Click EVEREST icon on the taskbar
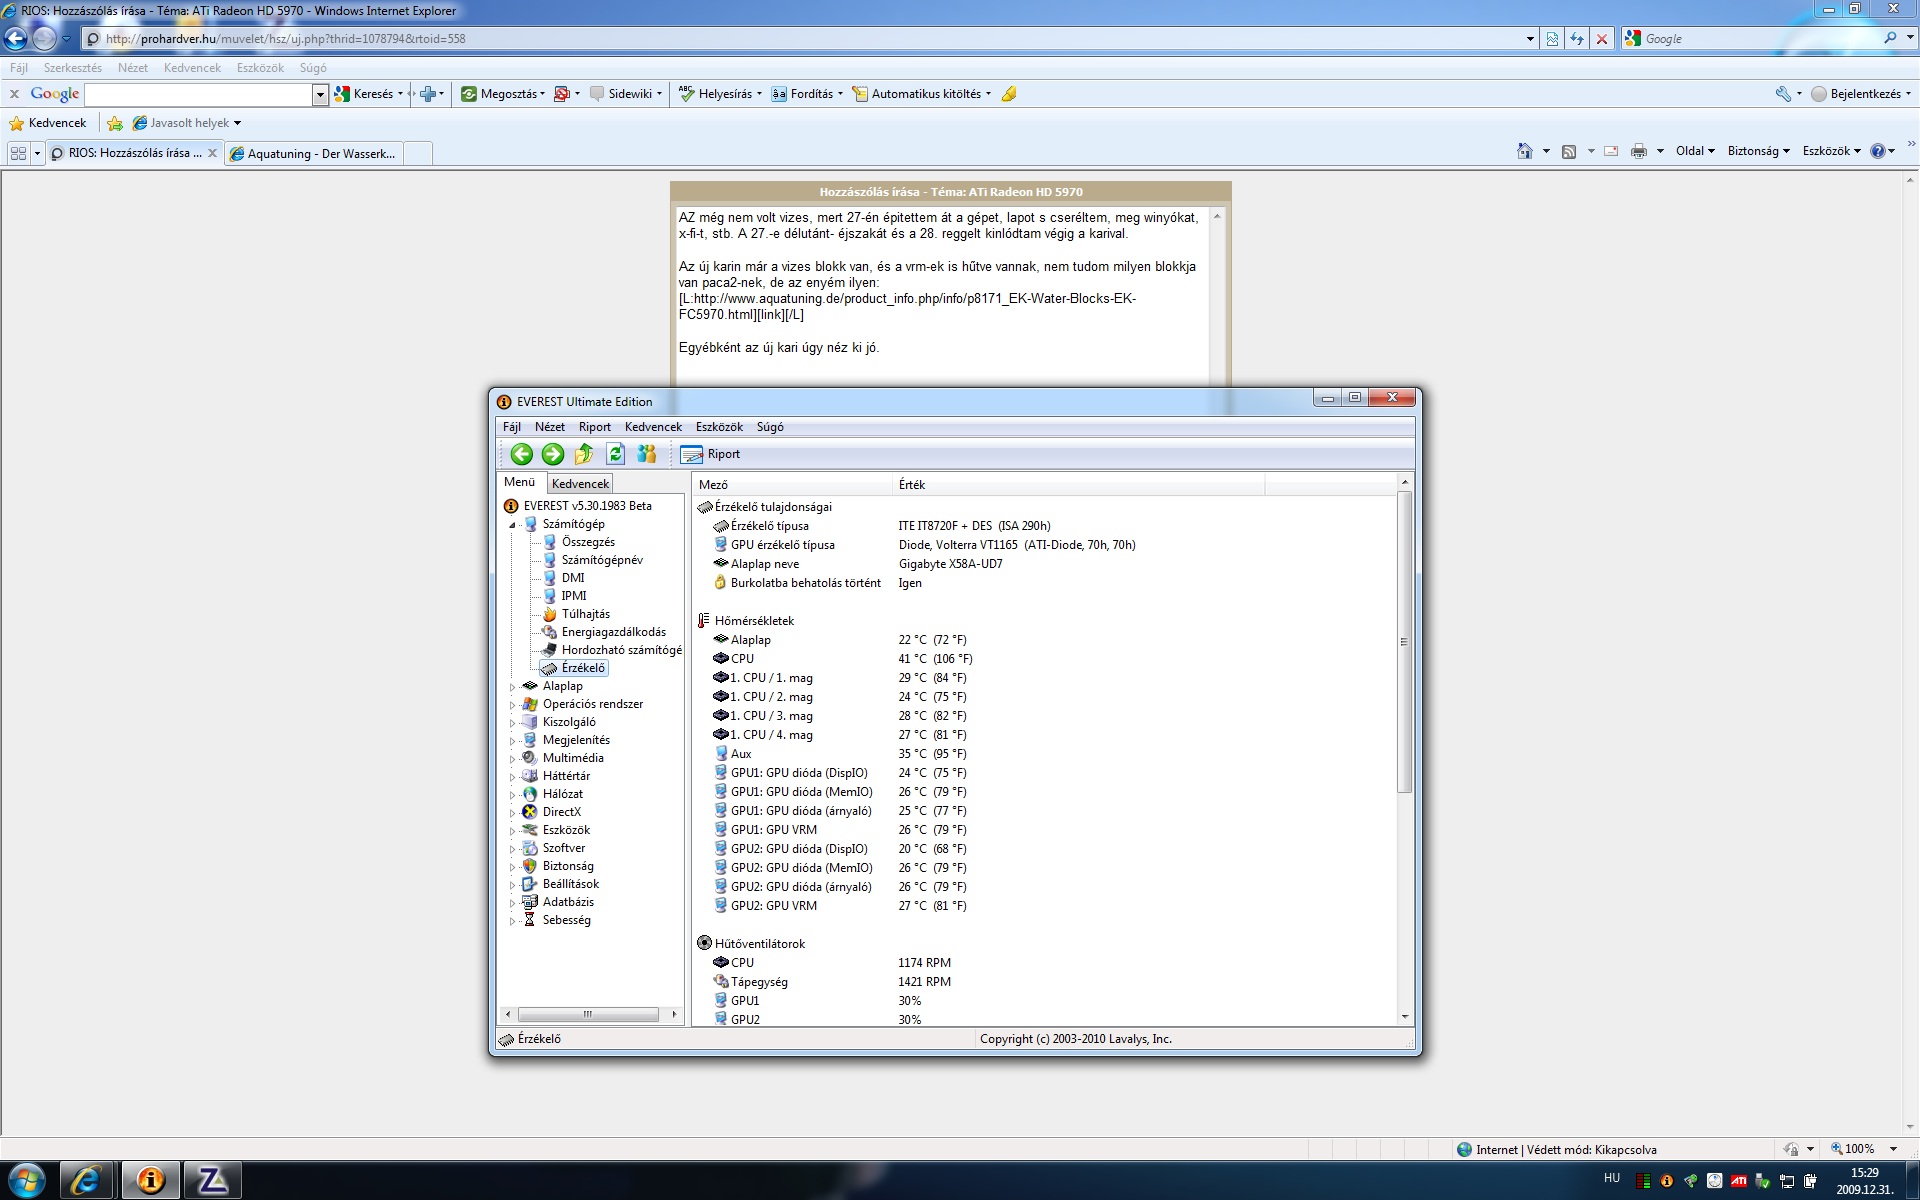The height and width of the screenshot is (1200, 1920). tap(151, 1180)
